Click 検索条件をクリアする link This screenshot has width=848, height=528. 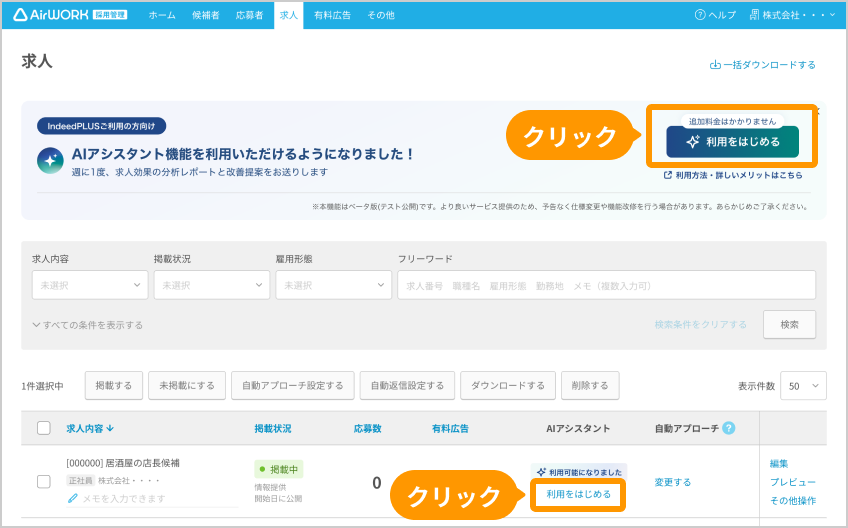[x=700, y=325]
